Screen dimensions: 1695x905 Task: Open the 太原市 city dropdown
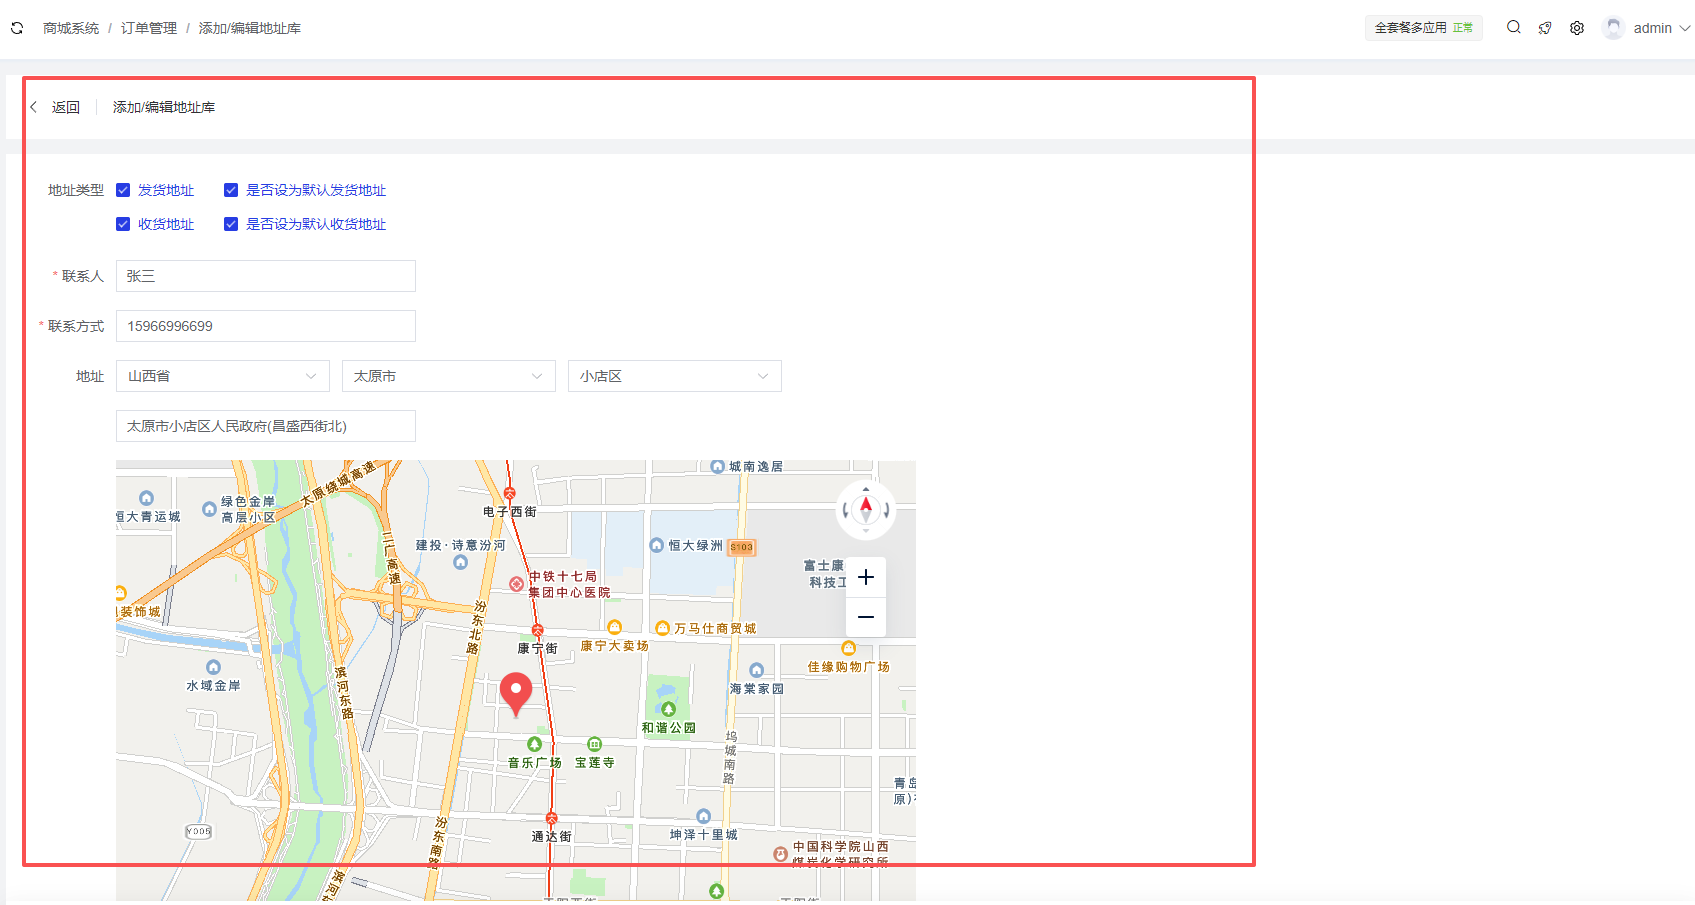(448, 376)
